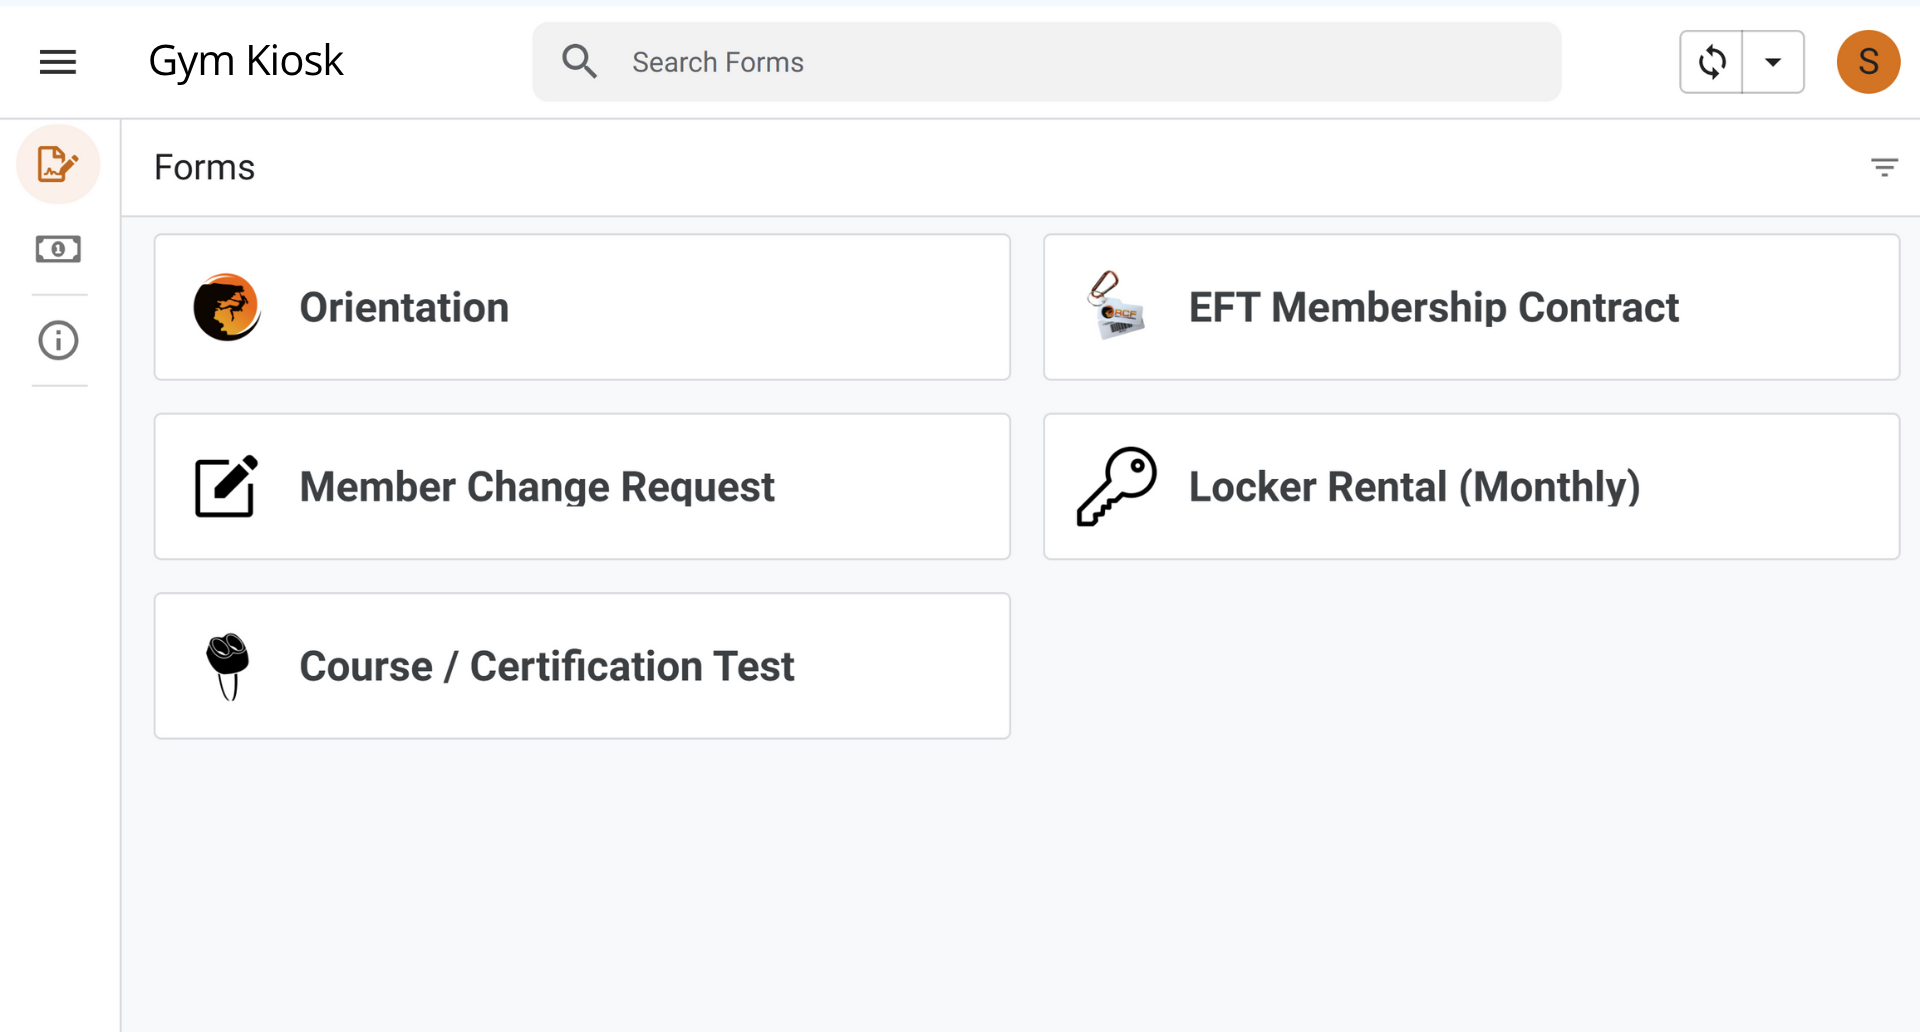The height and width of the screenshot is (1032, 1920).
Task: Click the key icon for Locker Rental
Action: point(1116,487)
